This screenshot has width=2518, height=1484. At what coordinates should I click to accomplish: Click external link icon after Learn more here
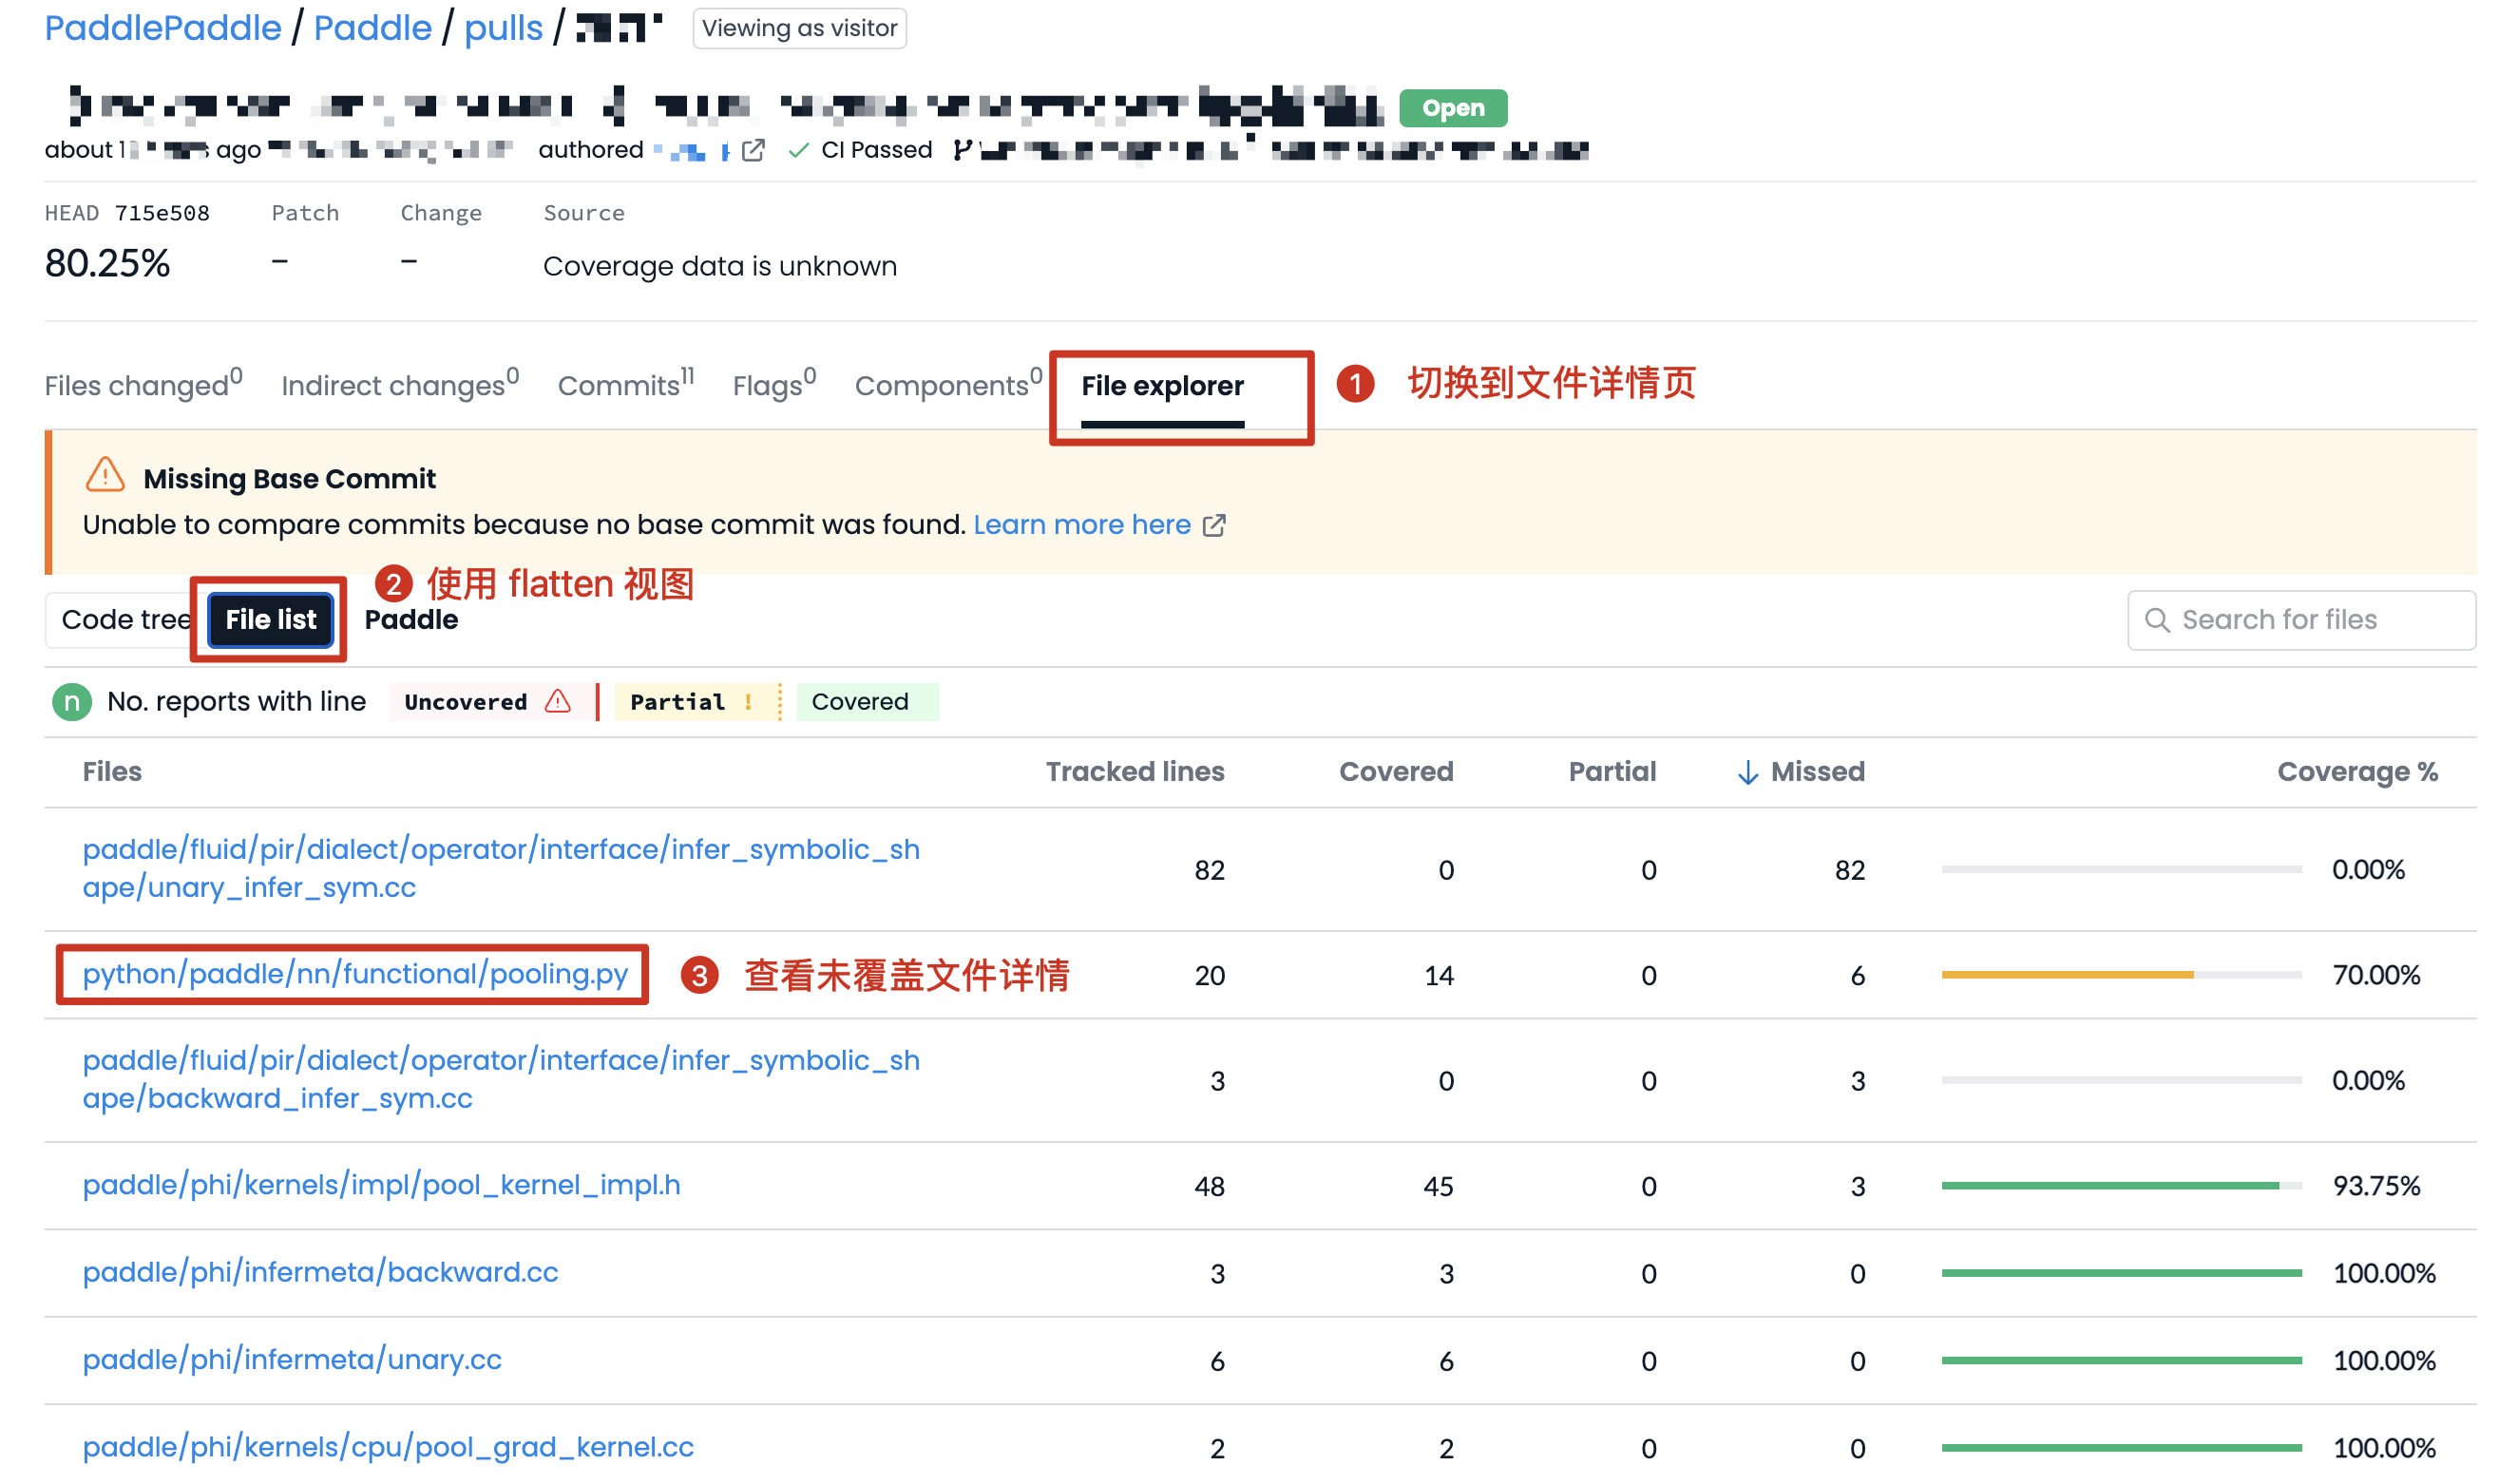(x=1214, y=525)
